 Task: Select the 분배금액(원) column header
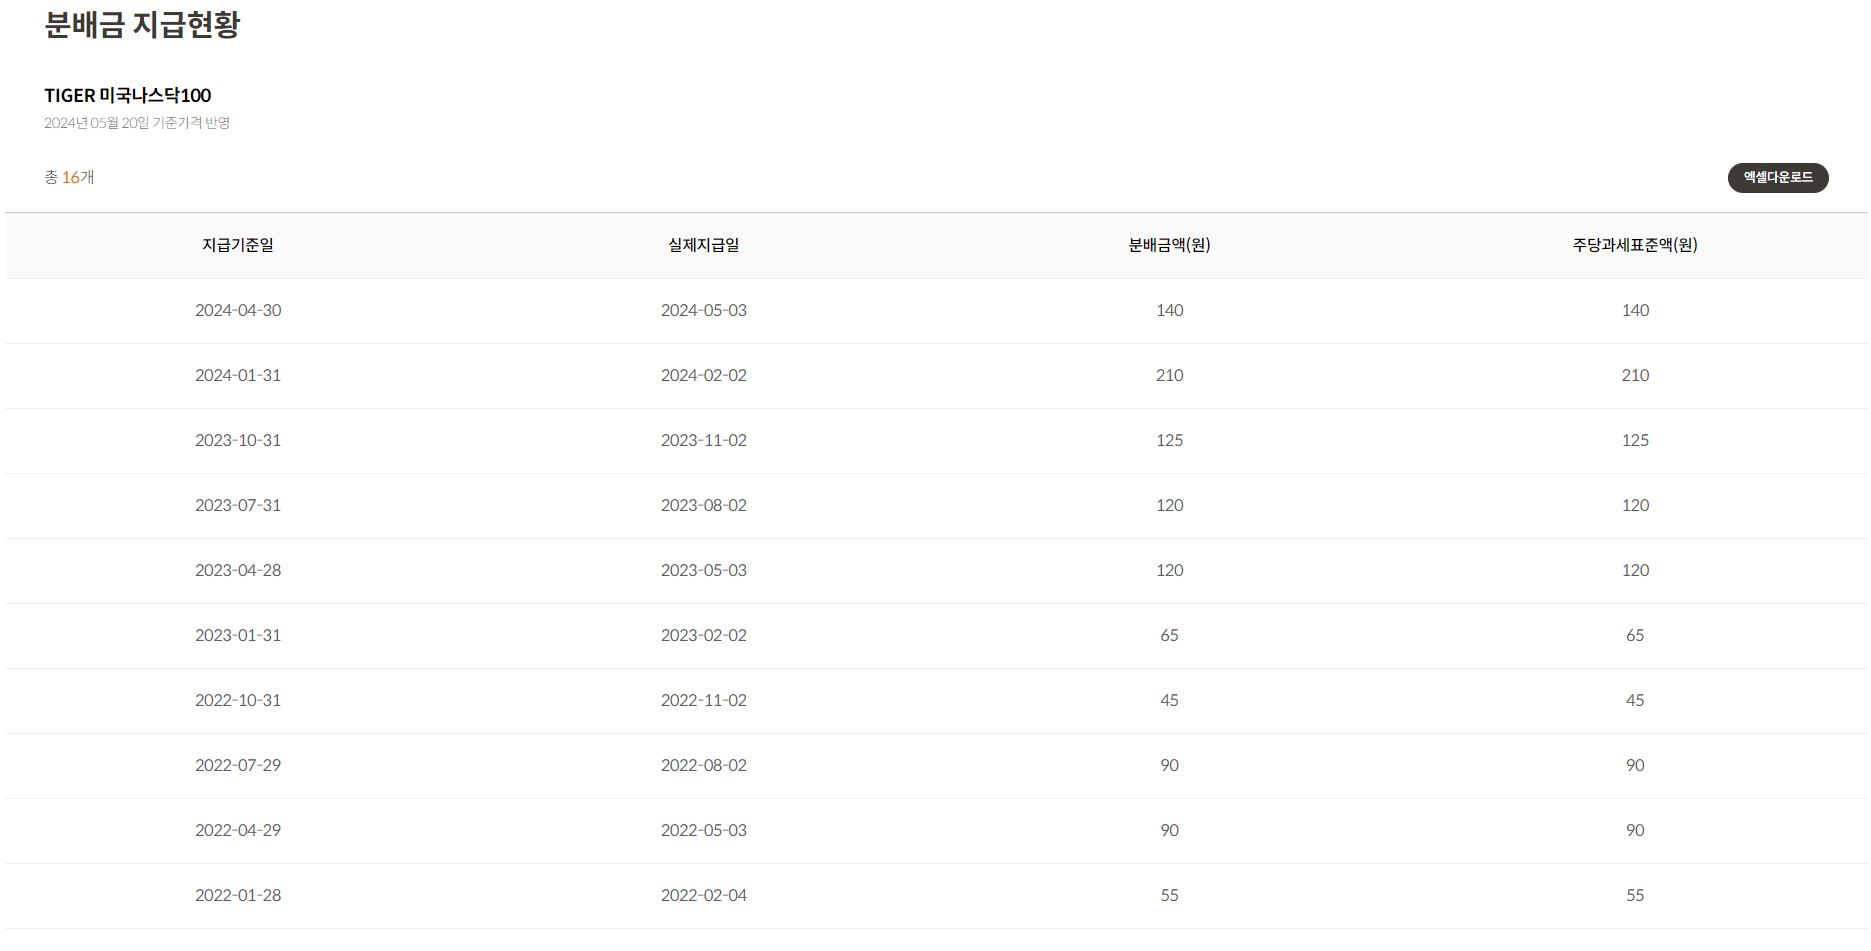1169,245
